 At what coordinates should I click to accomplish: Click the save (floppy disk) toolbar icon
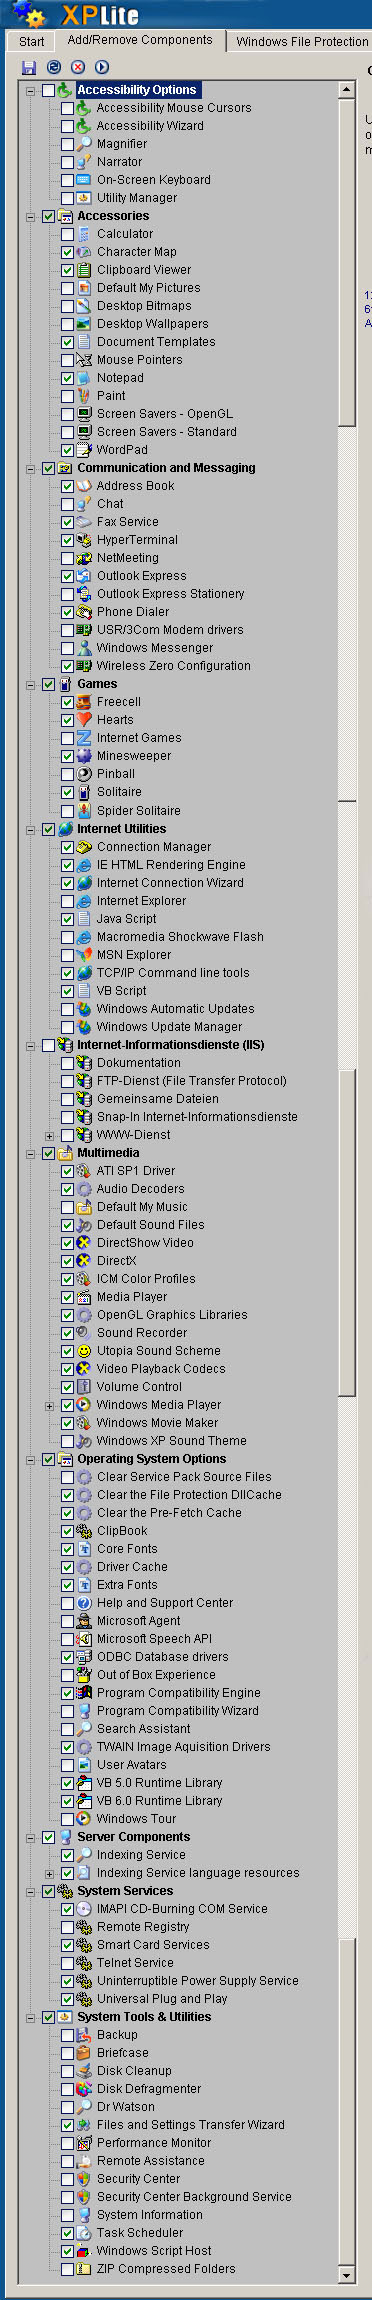click(x=30, y=67)
